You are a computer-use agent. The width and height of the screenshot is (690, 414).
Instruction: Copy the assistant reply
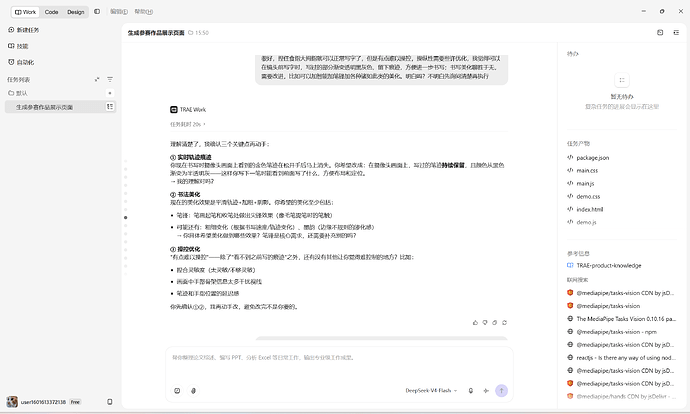pyautogui.click(x=495, y=322)
